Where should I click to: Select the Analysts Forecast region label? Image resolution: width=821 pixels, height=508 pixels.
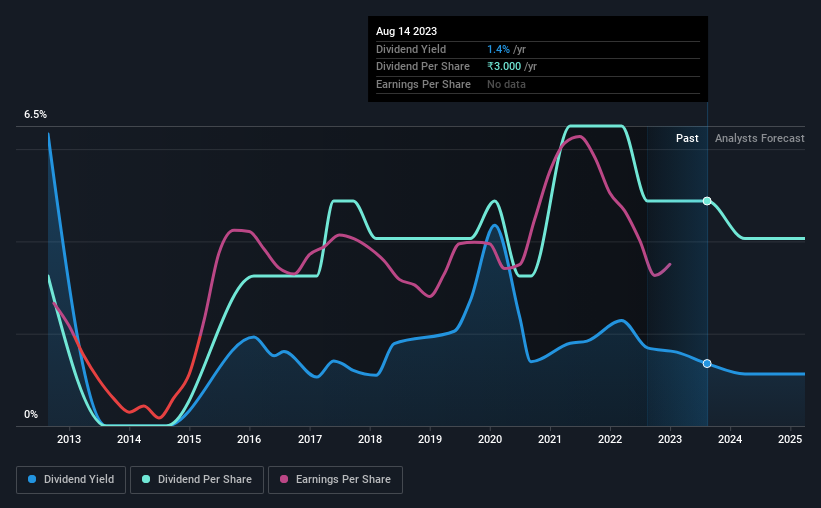[x=760, y=138]
